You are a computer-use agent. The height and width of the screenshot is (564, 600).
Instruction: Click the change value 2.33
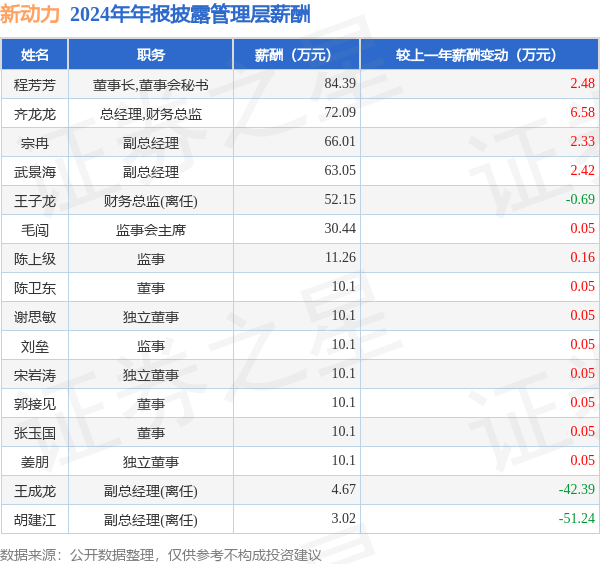[x=582, y=141]
